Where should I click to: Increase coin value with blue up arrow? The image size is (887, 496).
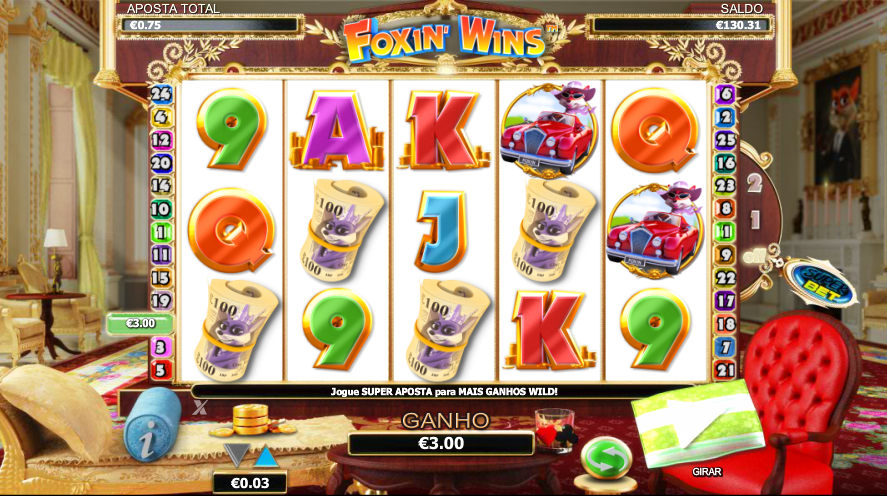pyautogui.click(x=265, y=456)
